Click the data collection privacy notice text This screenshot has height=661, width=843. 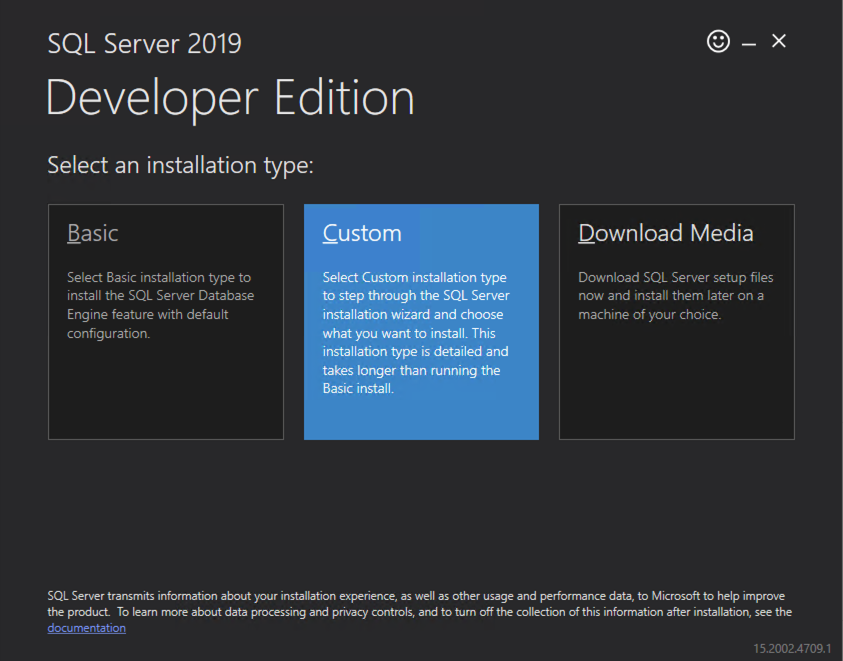(x=420, y=603)
